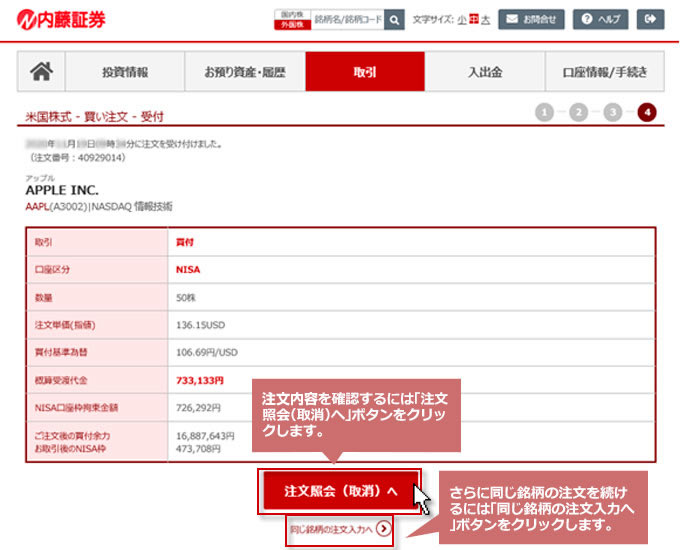680x550 pixels.
Task: Click the page title 米国株式 - 買い注文 - 受付
Action: 95,117
